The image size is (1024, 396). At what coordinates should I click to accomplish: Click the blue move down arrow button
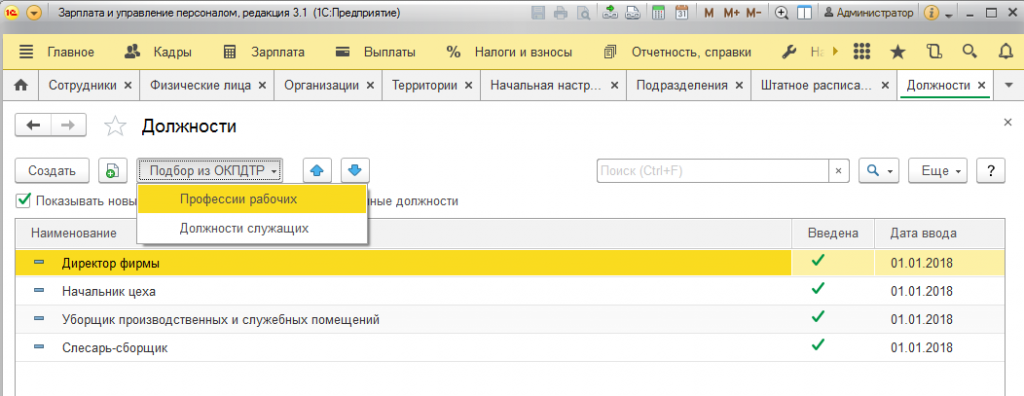(355, 171)
